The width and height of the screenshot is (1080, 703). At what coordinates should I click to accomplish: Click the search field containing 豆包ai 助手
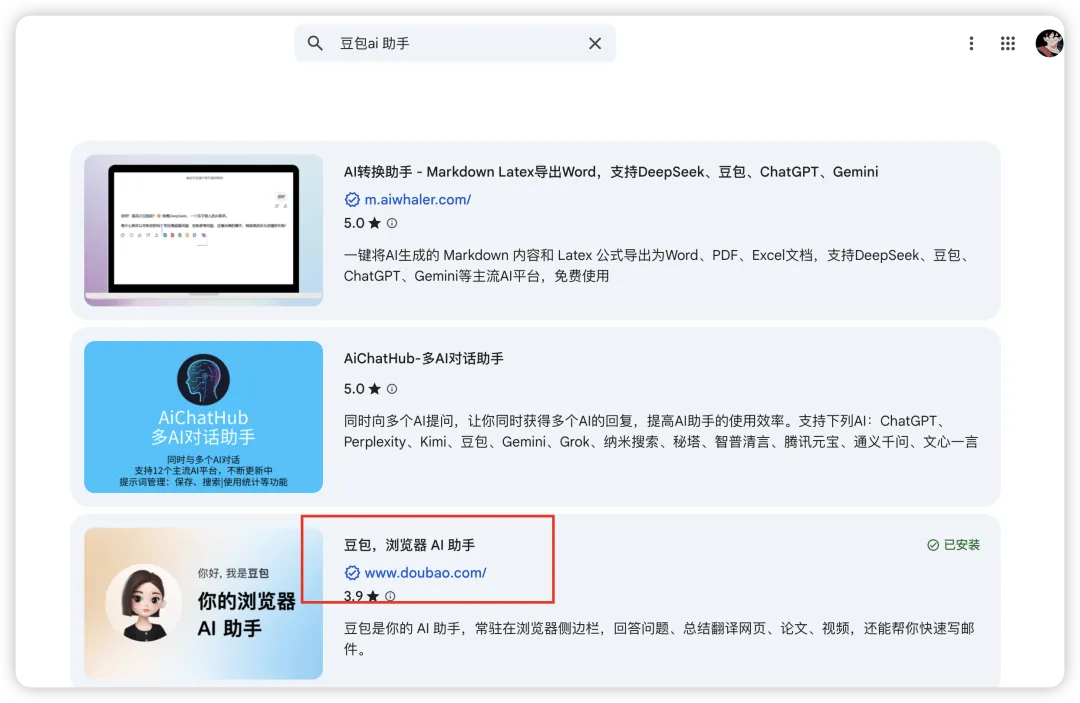(455, 43)
